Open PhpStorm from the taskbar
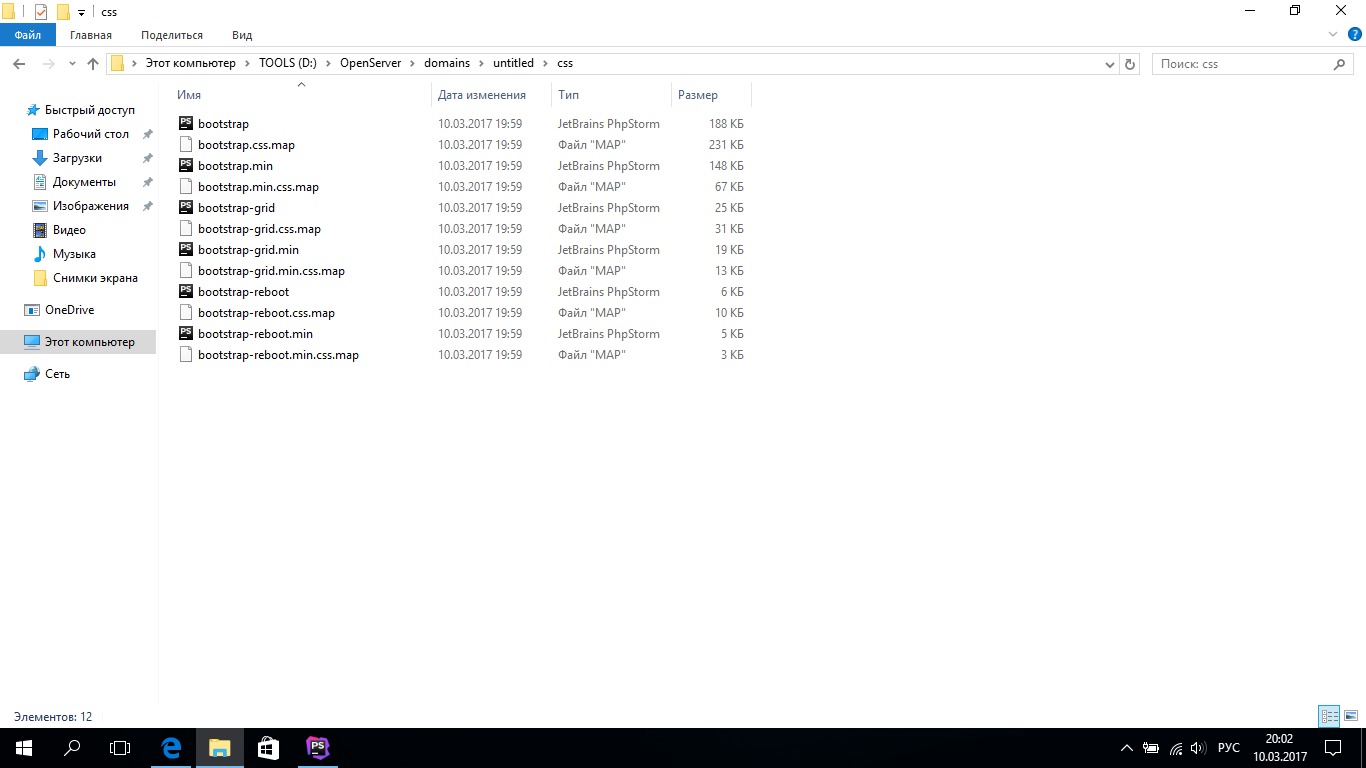The image size is (1366, 768). pos(318,747)
